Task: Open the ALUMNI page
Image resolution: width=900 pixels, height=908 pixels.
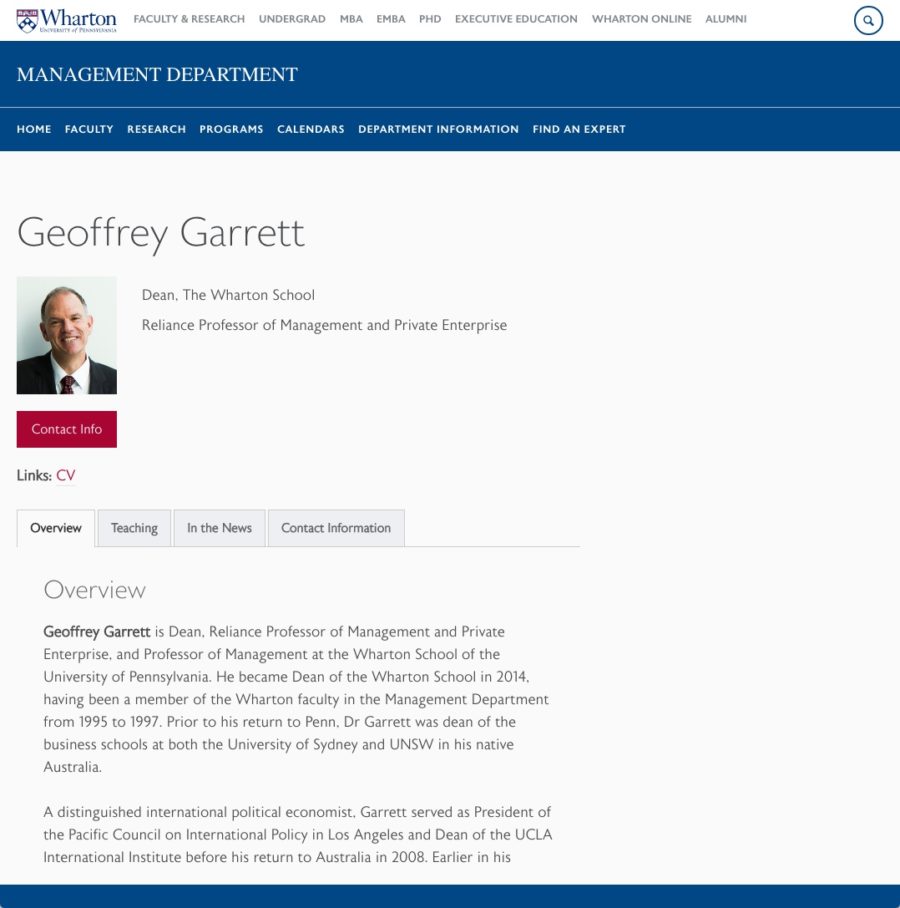Action: (x=726, y=19)
